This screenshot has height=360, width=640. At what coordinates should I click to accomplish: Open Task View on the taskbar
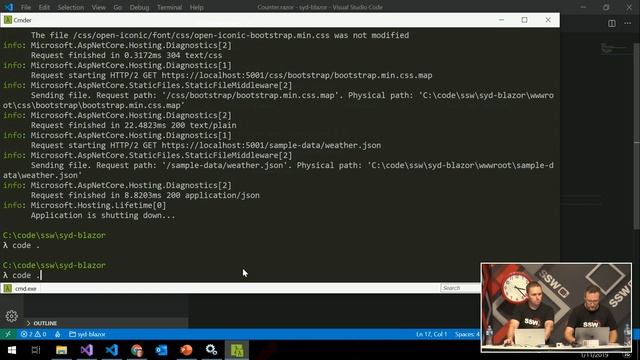[x=36, y=350]
